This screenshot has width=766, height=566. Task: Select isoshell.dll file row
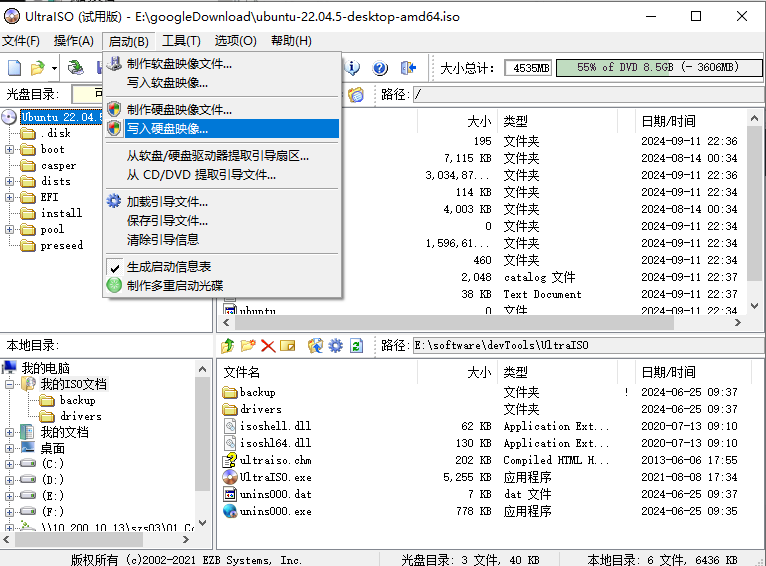276,426
